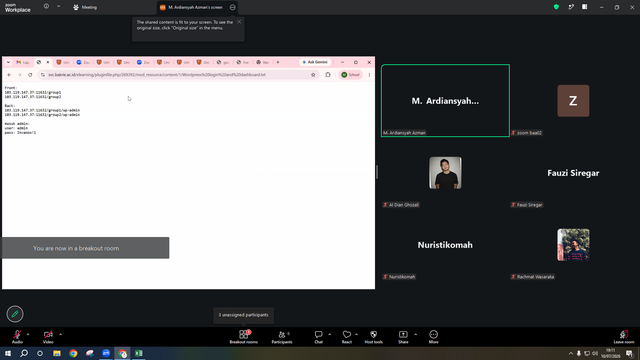
Task: Click extensions icon in shared Chrome
Action: click(328, 75)
